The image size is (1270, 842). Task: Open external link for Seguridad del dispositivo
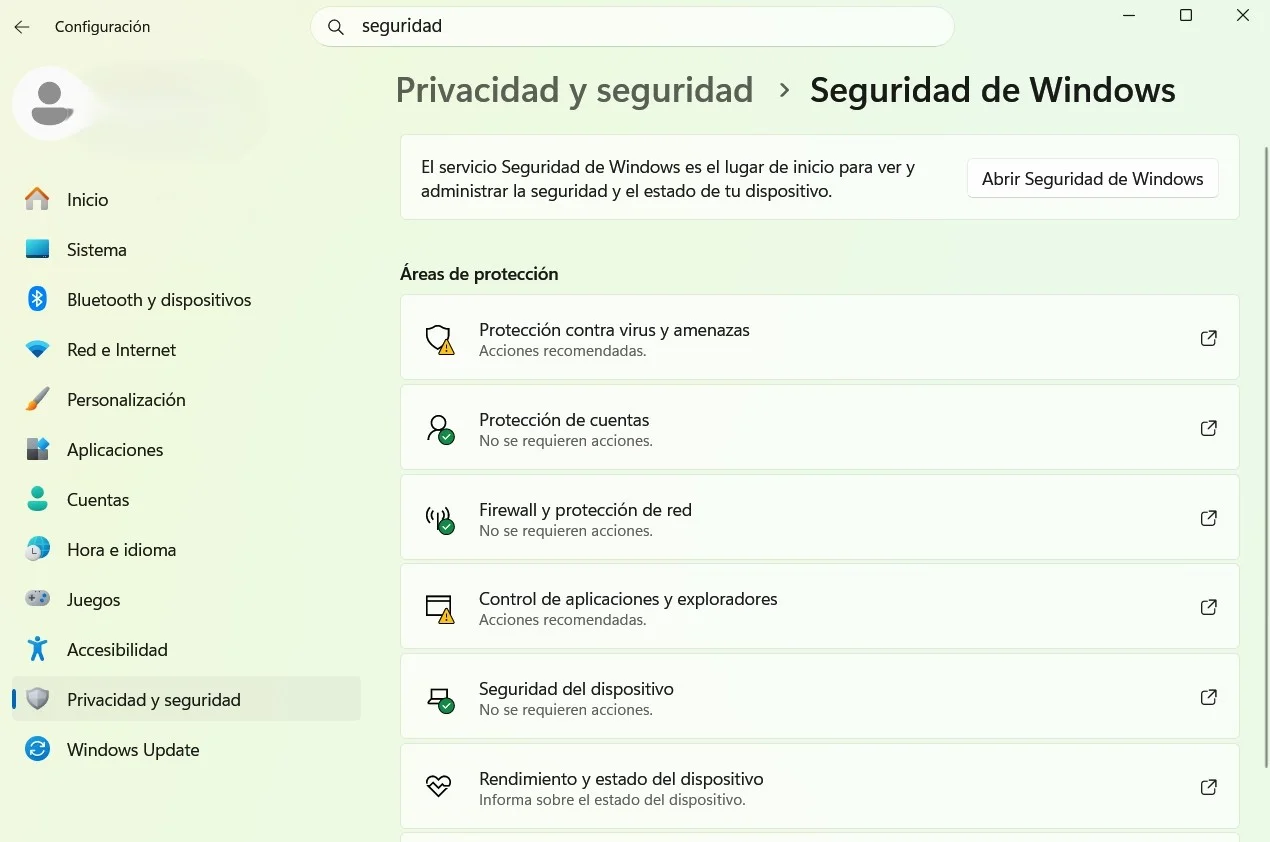[x=1208, y=697]
